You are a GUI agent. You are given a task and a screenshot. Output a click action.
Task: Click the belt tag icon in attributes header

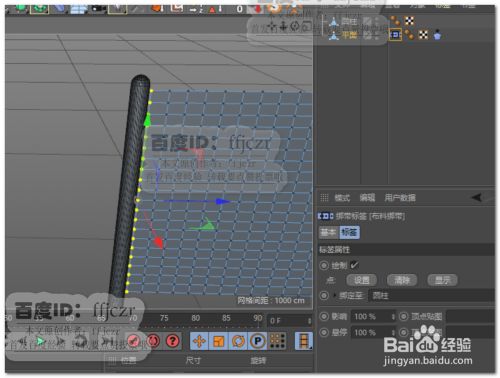click(x=326, y=216)
